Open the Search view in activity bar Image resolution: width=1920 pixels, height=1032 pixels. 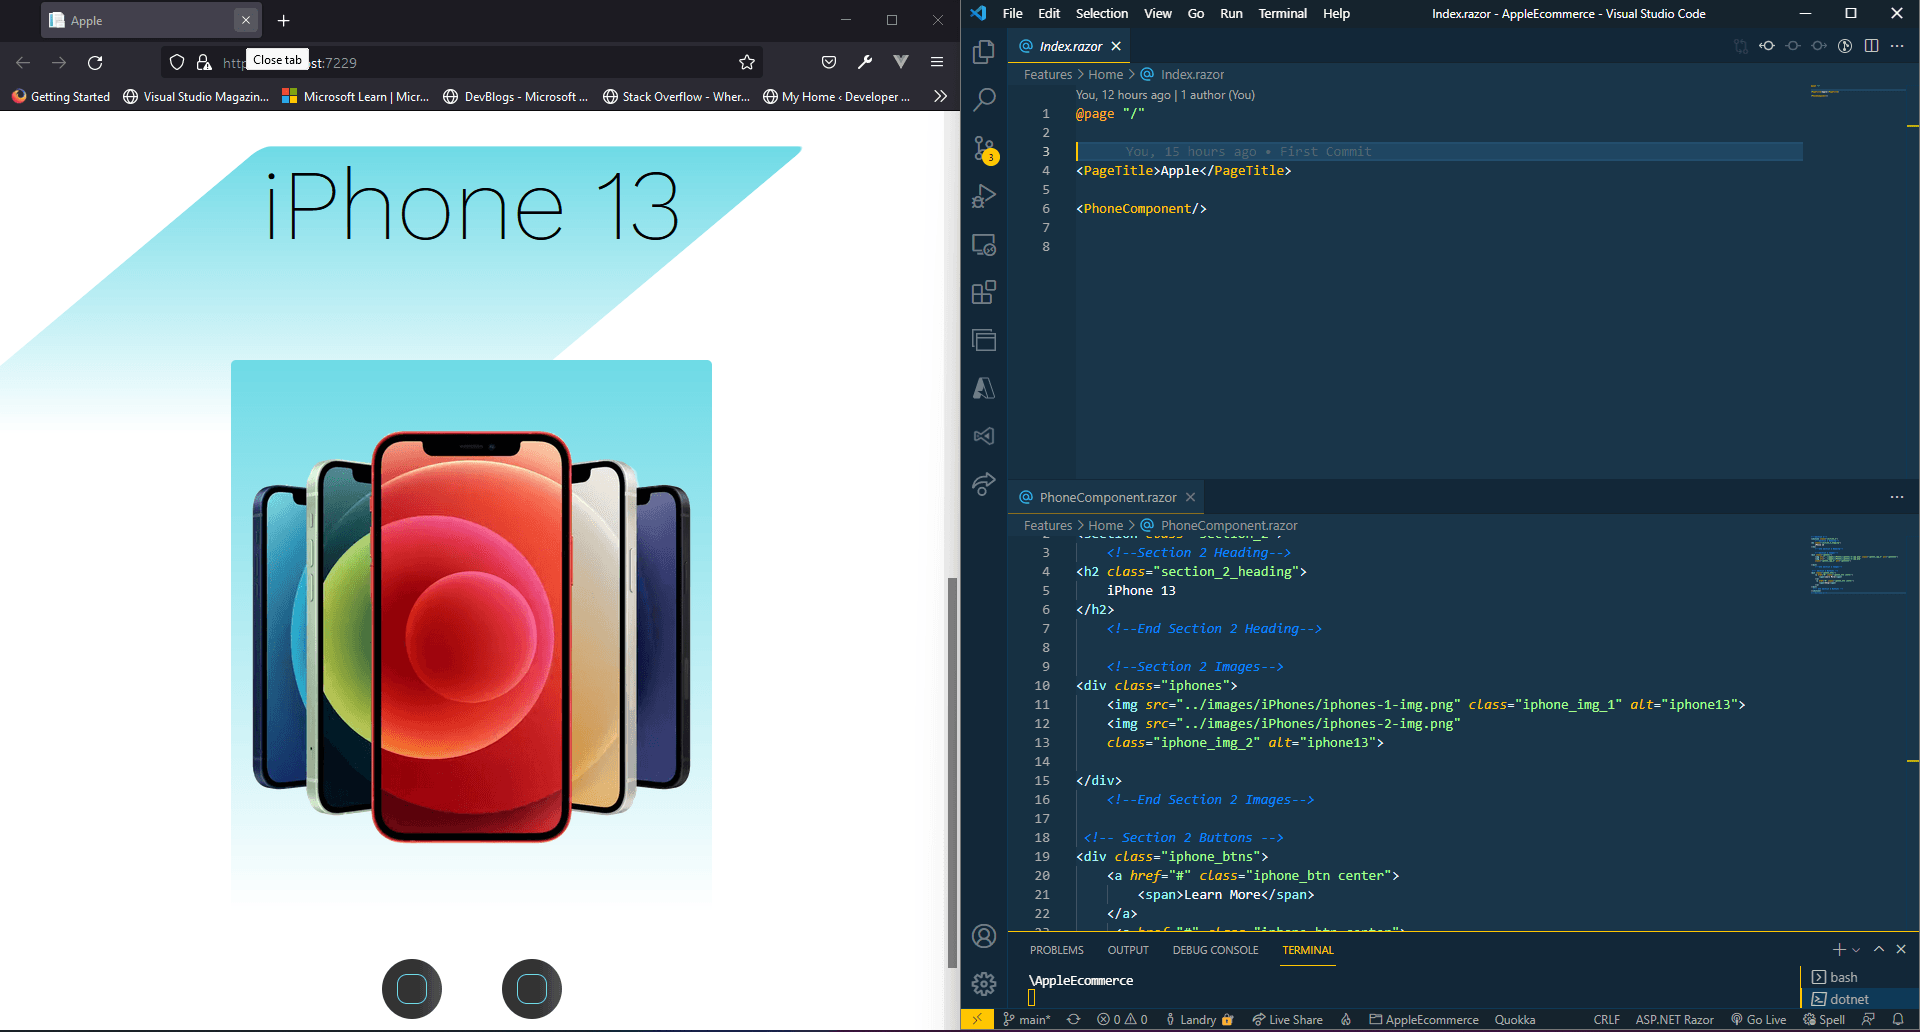pos(984,99)
